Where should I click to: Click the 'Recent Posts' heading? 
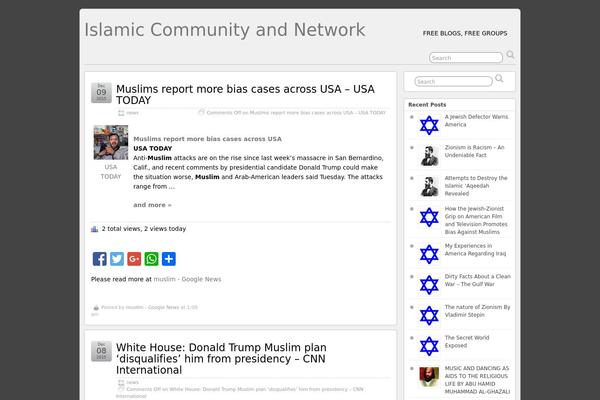pos(427,104)
